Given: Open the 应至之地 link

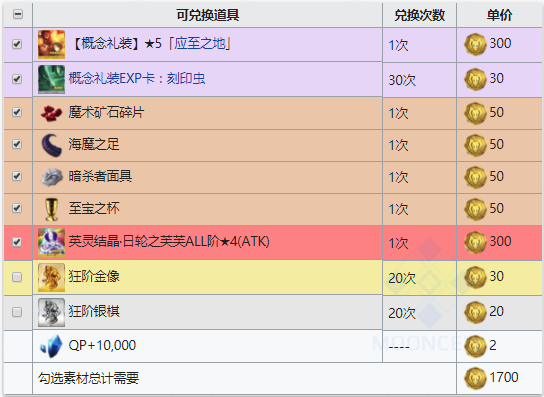Looking at the screenshot, I should [200, 44].
